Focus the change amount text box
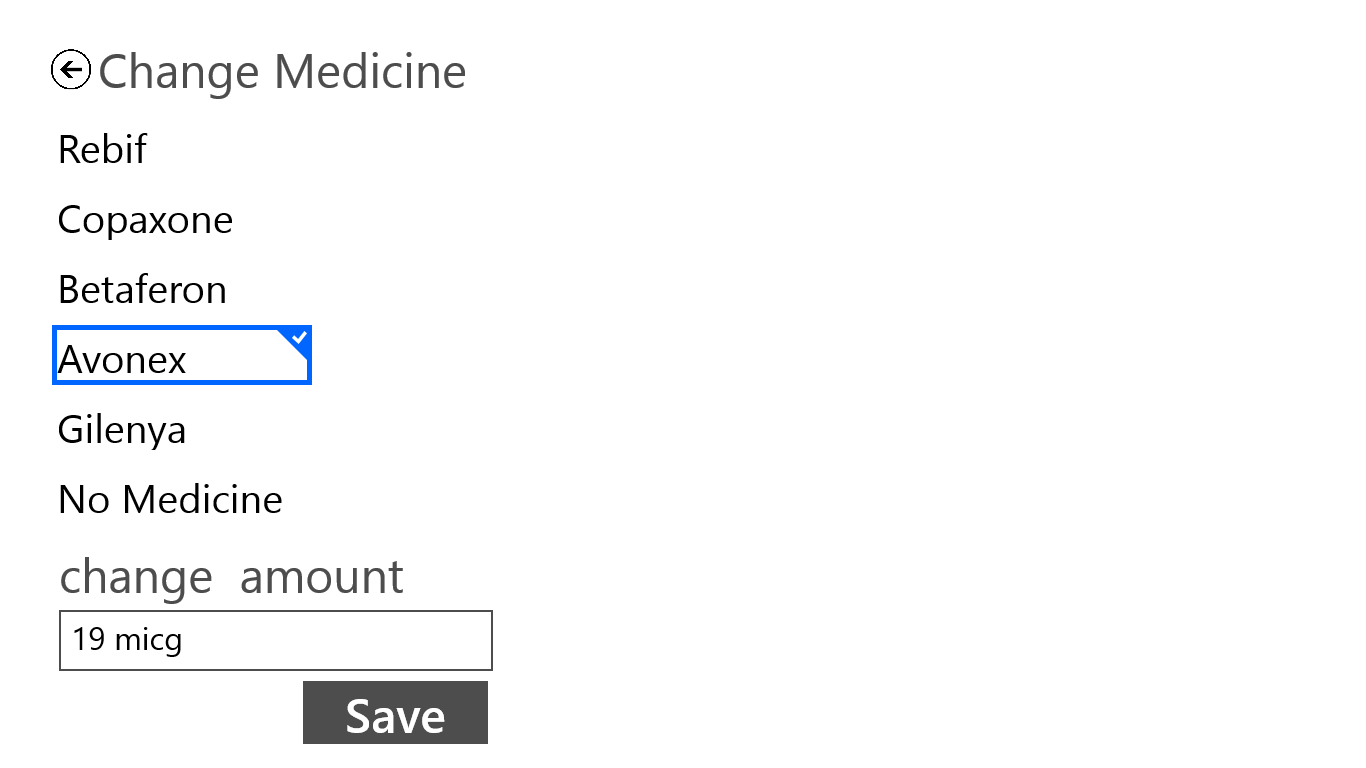 click(275, 640)
